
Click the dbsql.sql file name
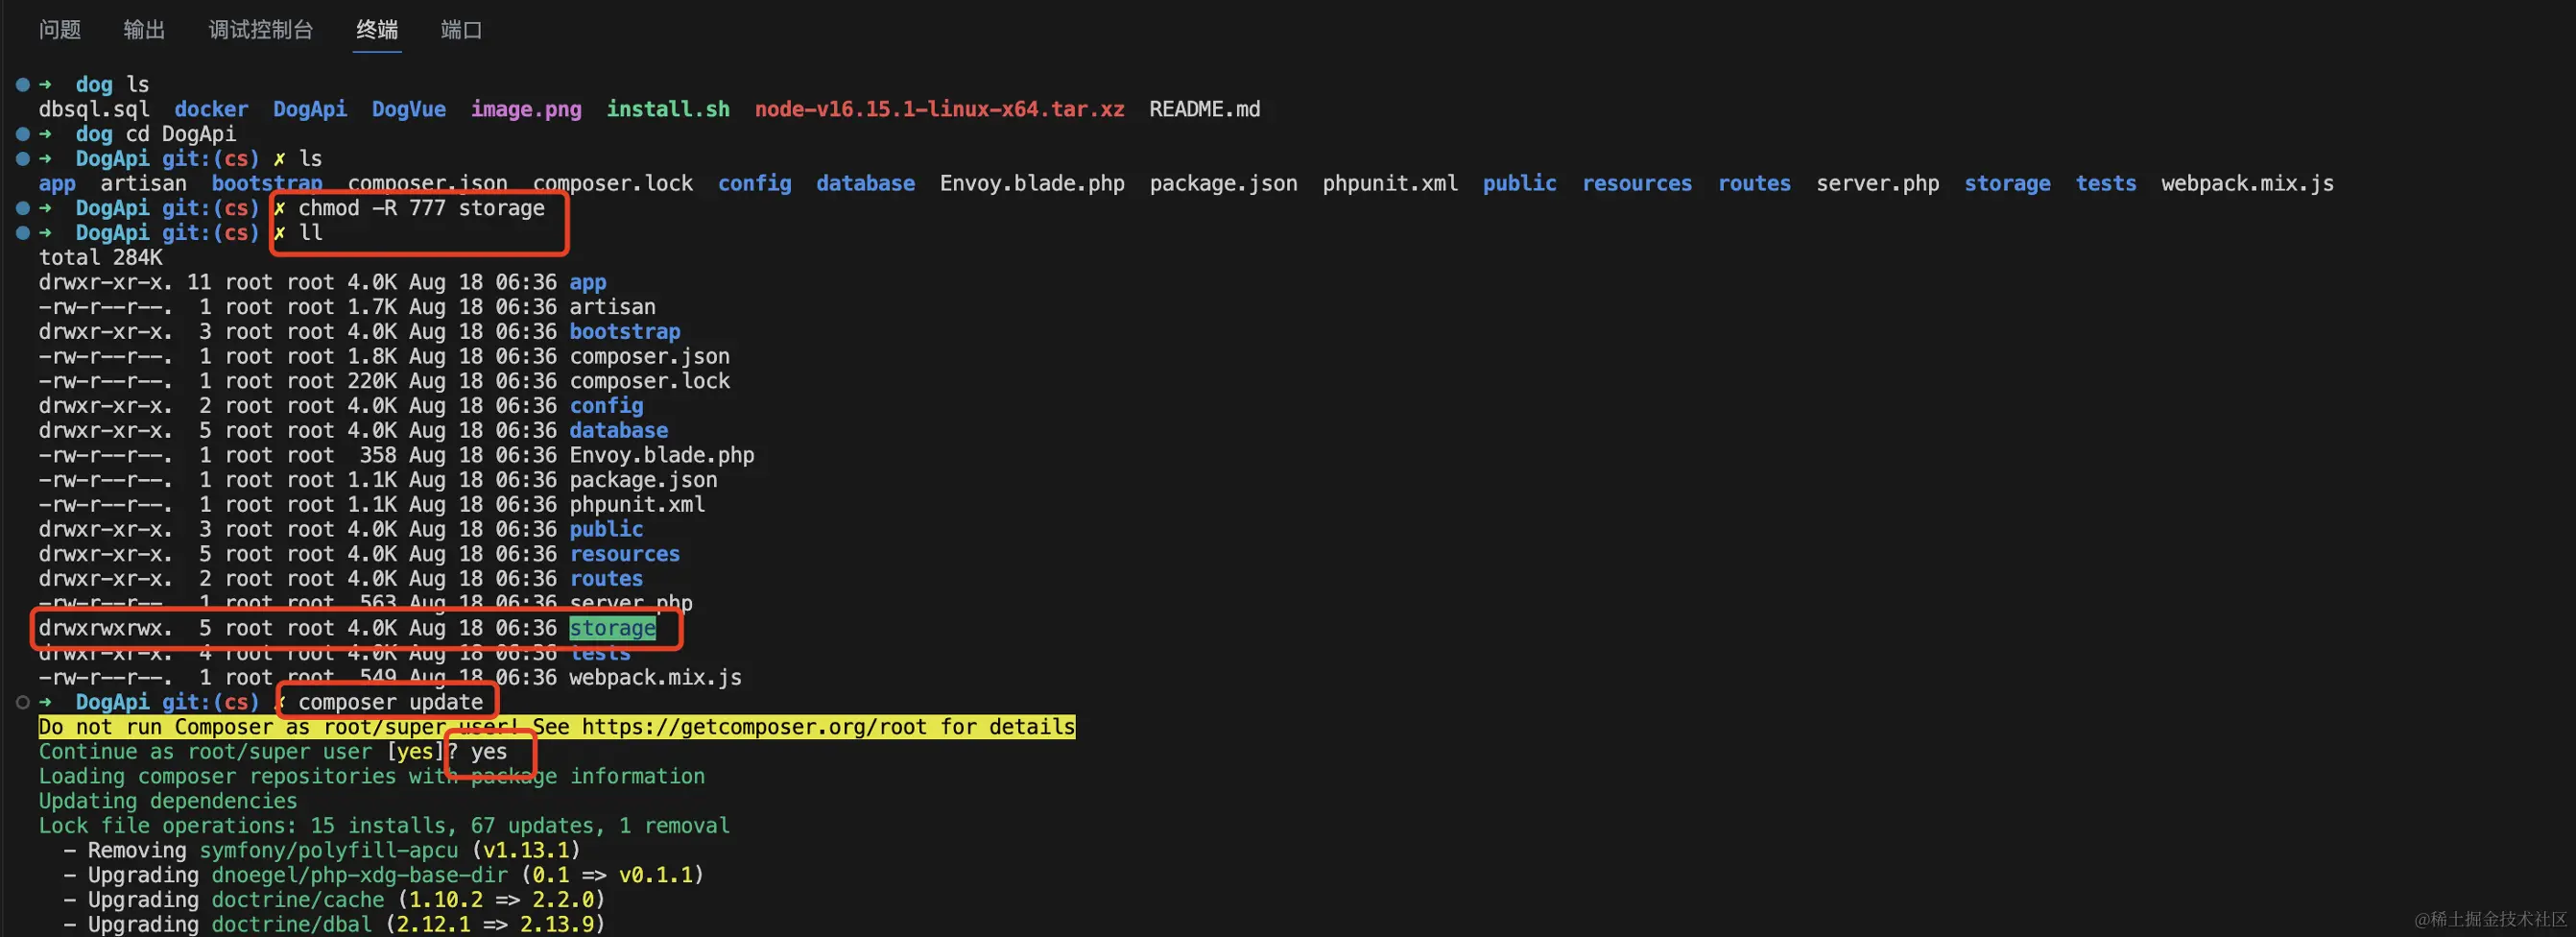click(x=94, y=109)
